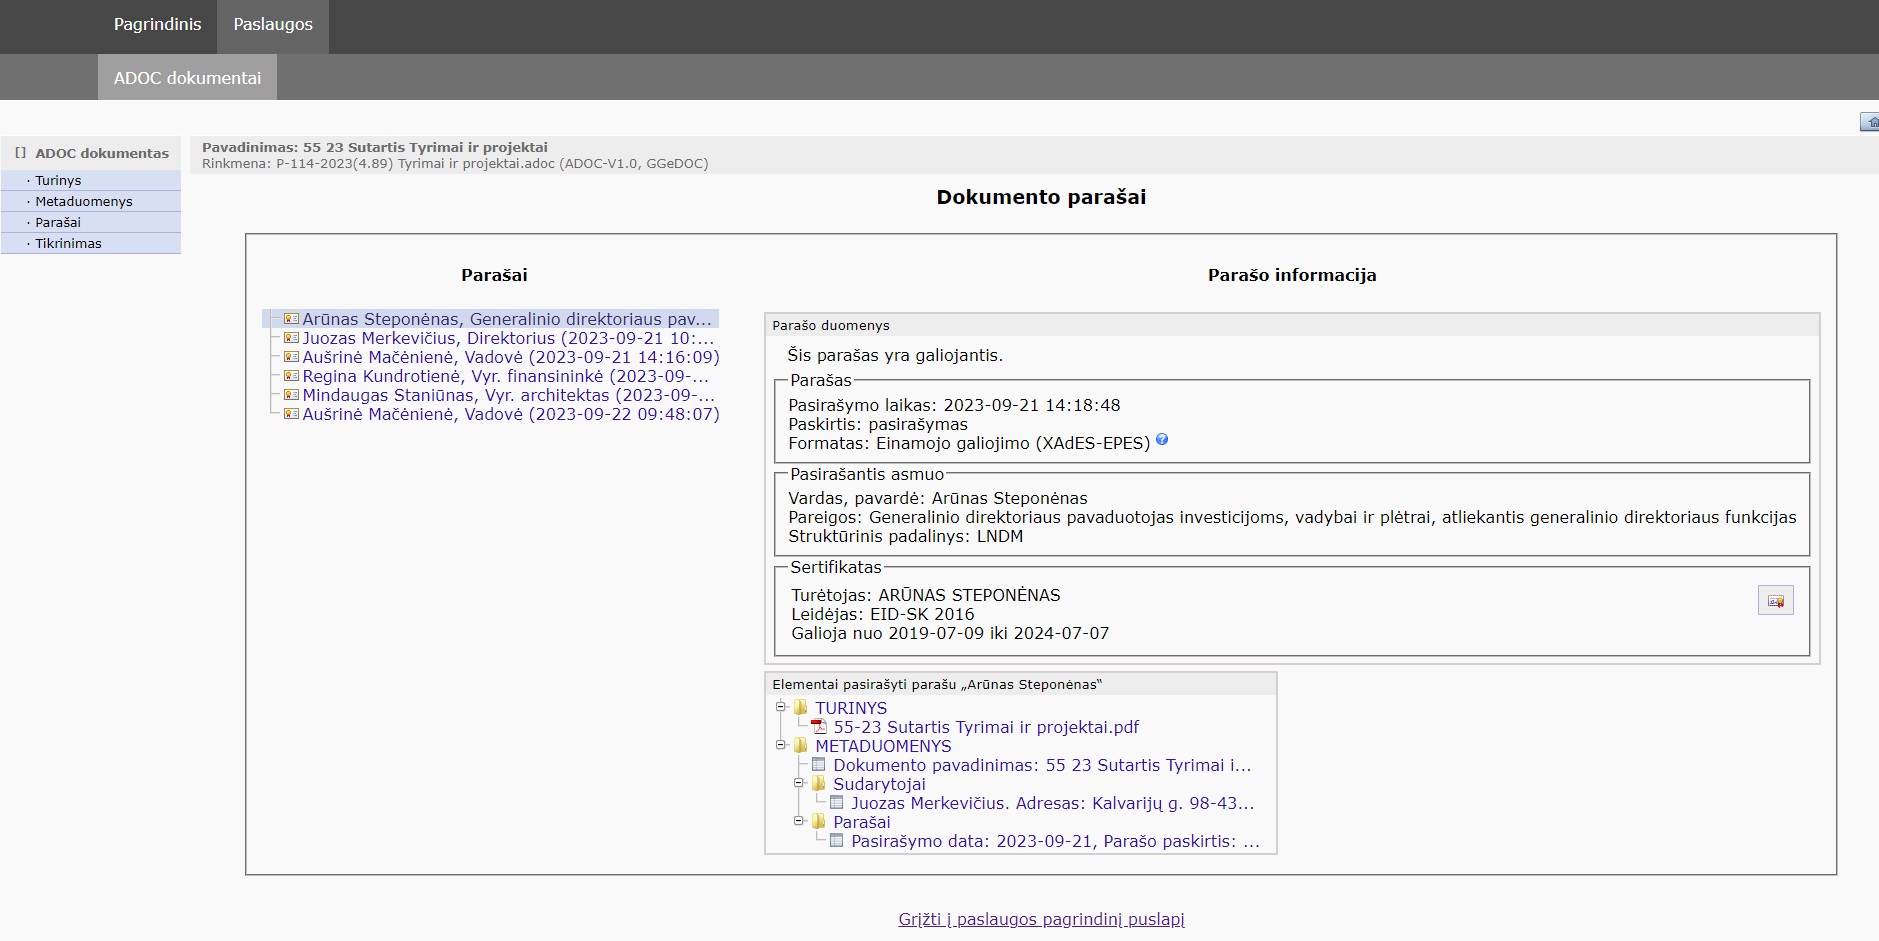Open the Paslaugos top menu item
This screenshot has height=941, width=1879.
273,25
